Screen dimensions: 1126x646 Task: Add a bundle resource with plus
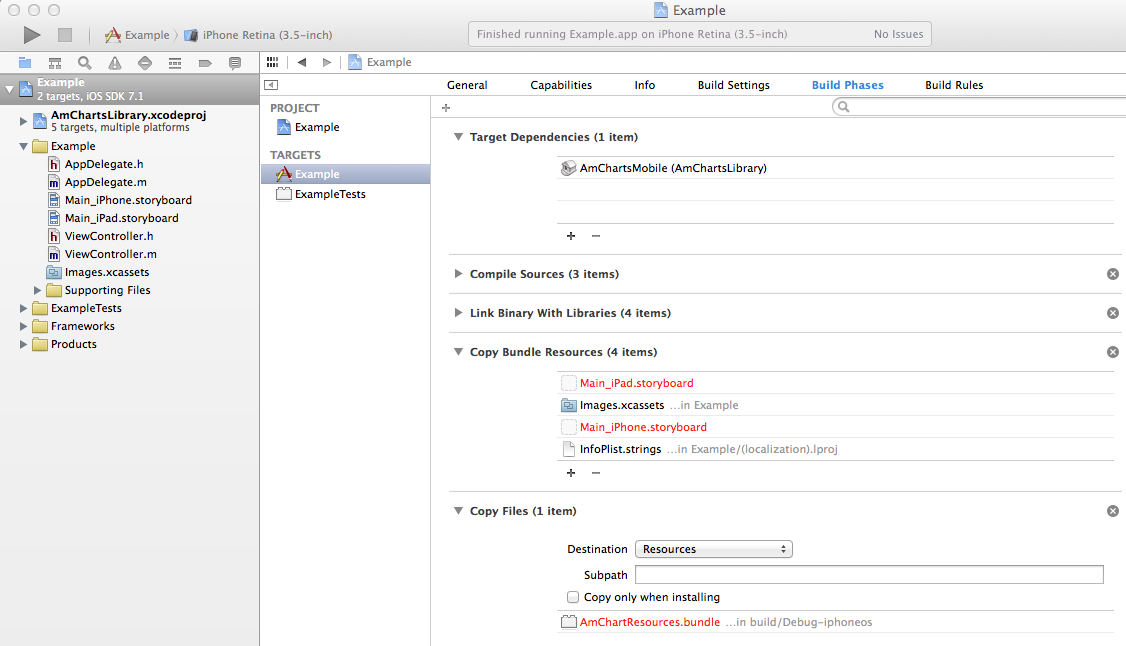click(571, 473)
